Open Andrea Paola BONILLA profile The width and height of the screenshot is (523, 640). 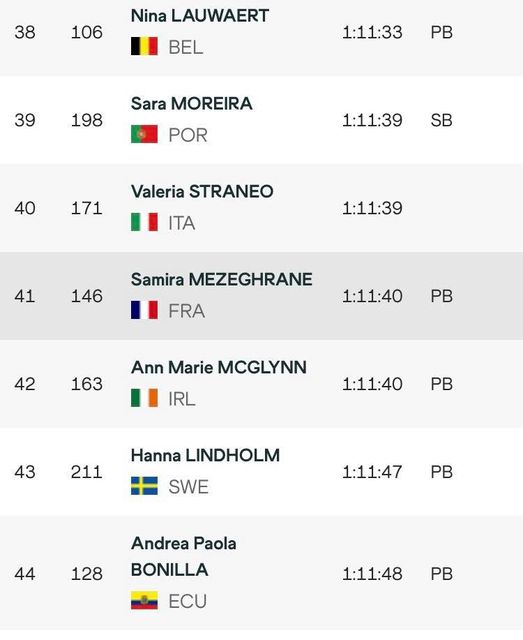[184, 557]
